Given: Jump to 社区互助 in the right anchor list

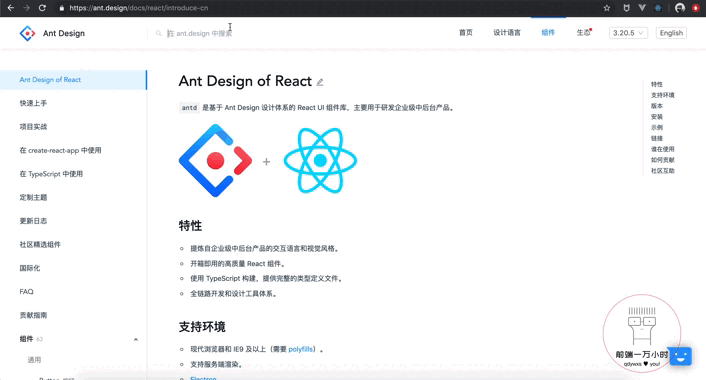Looking at the screenshot, I should tap(662, 171).
